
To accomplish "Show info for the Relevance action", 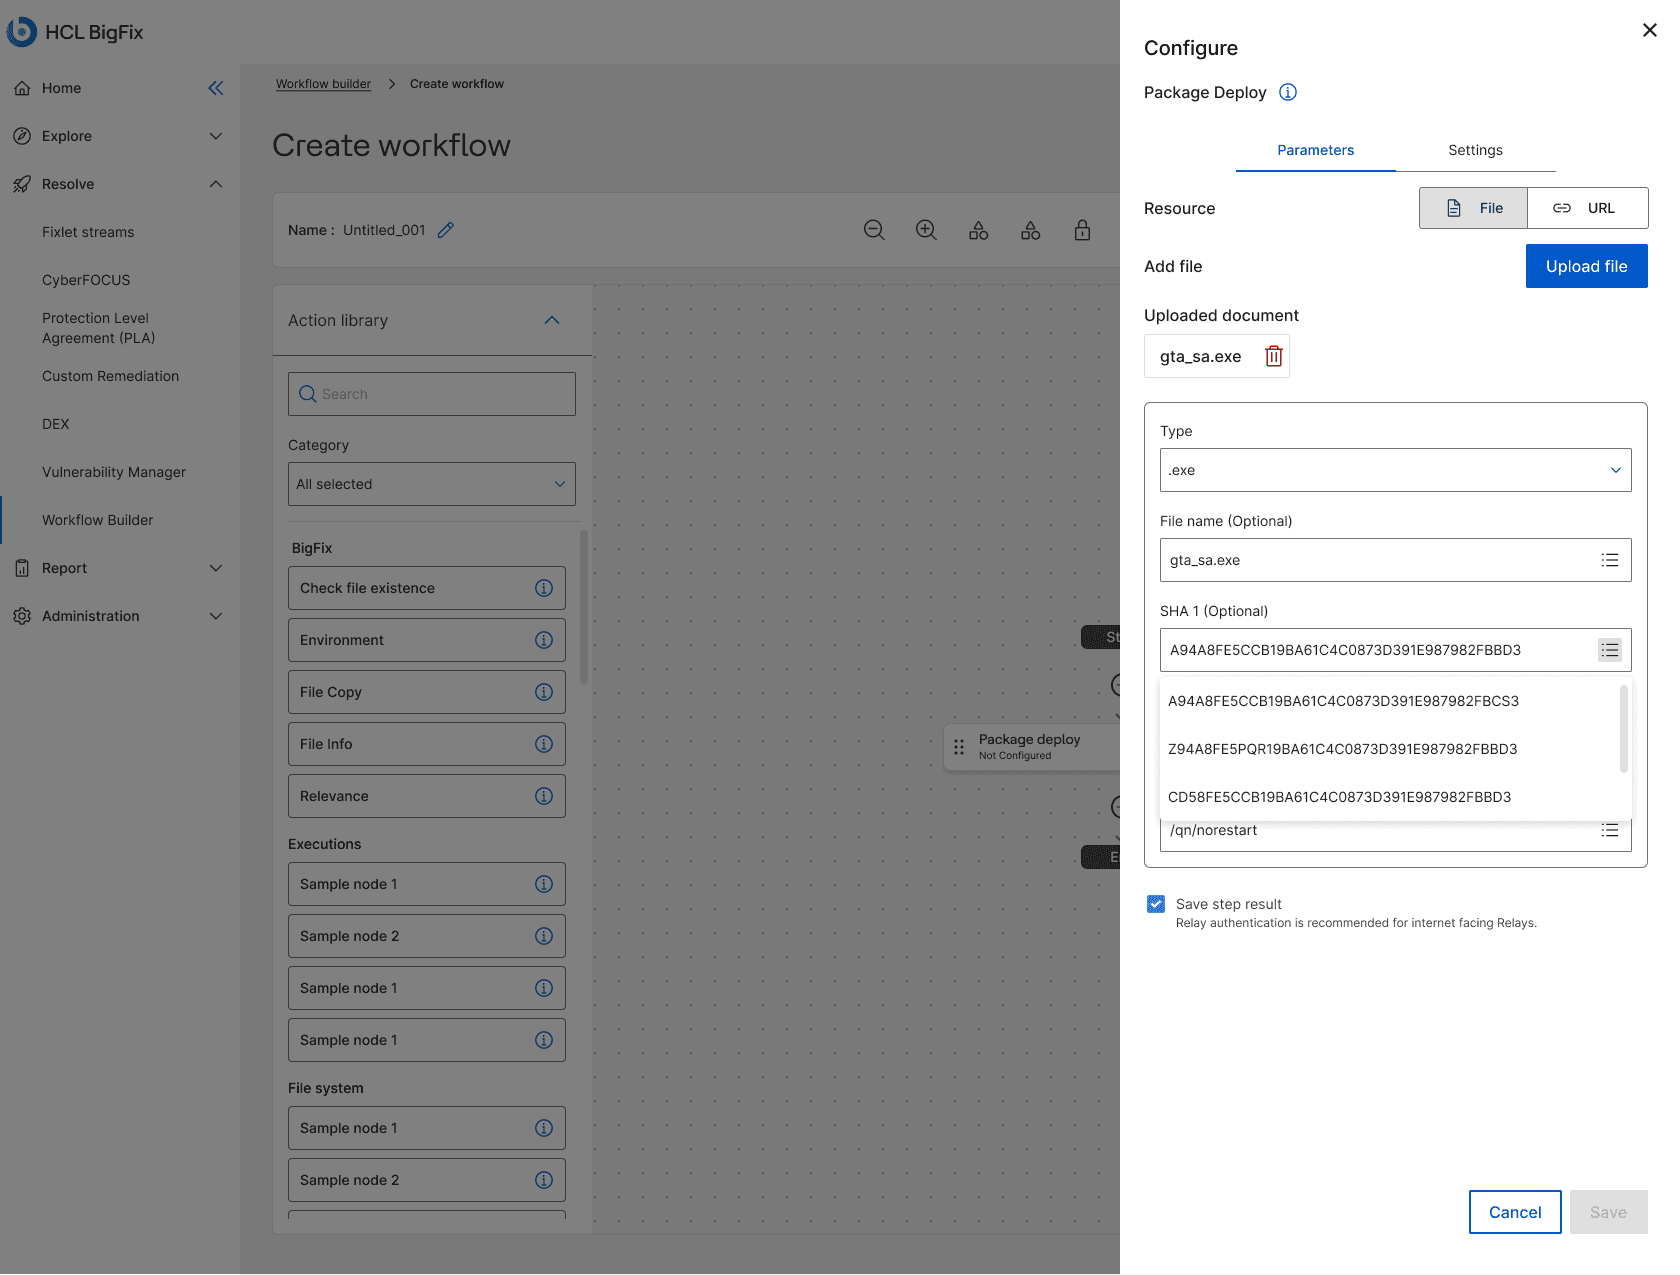I will click(x=544, y=796).
